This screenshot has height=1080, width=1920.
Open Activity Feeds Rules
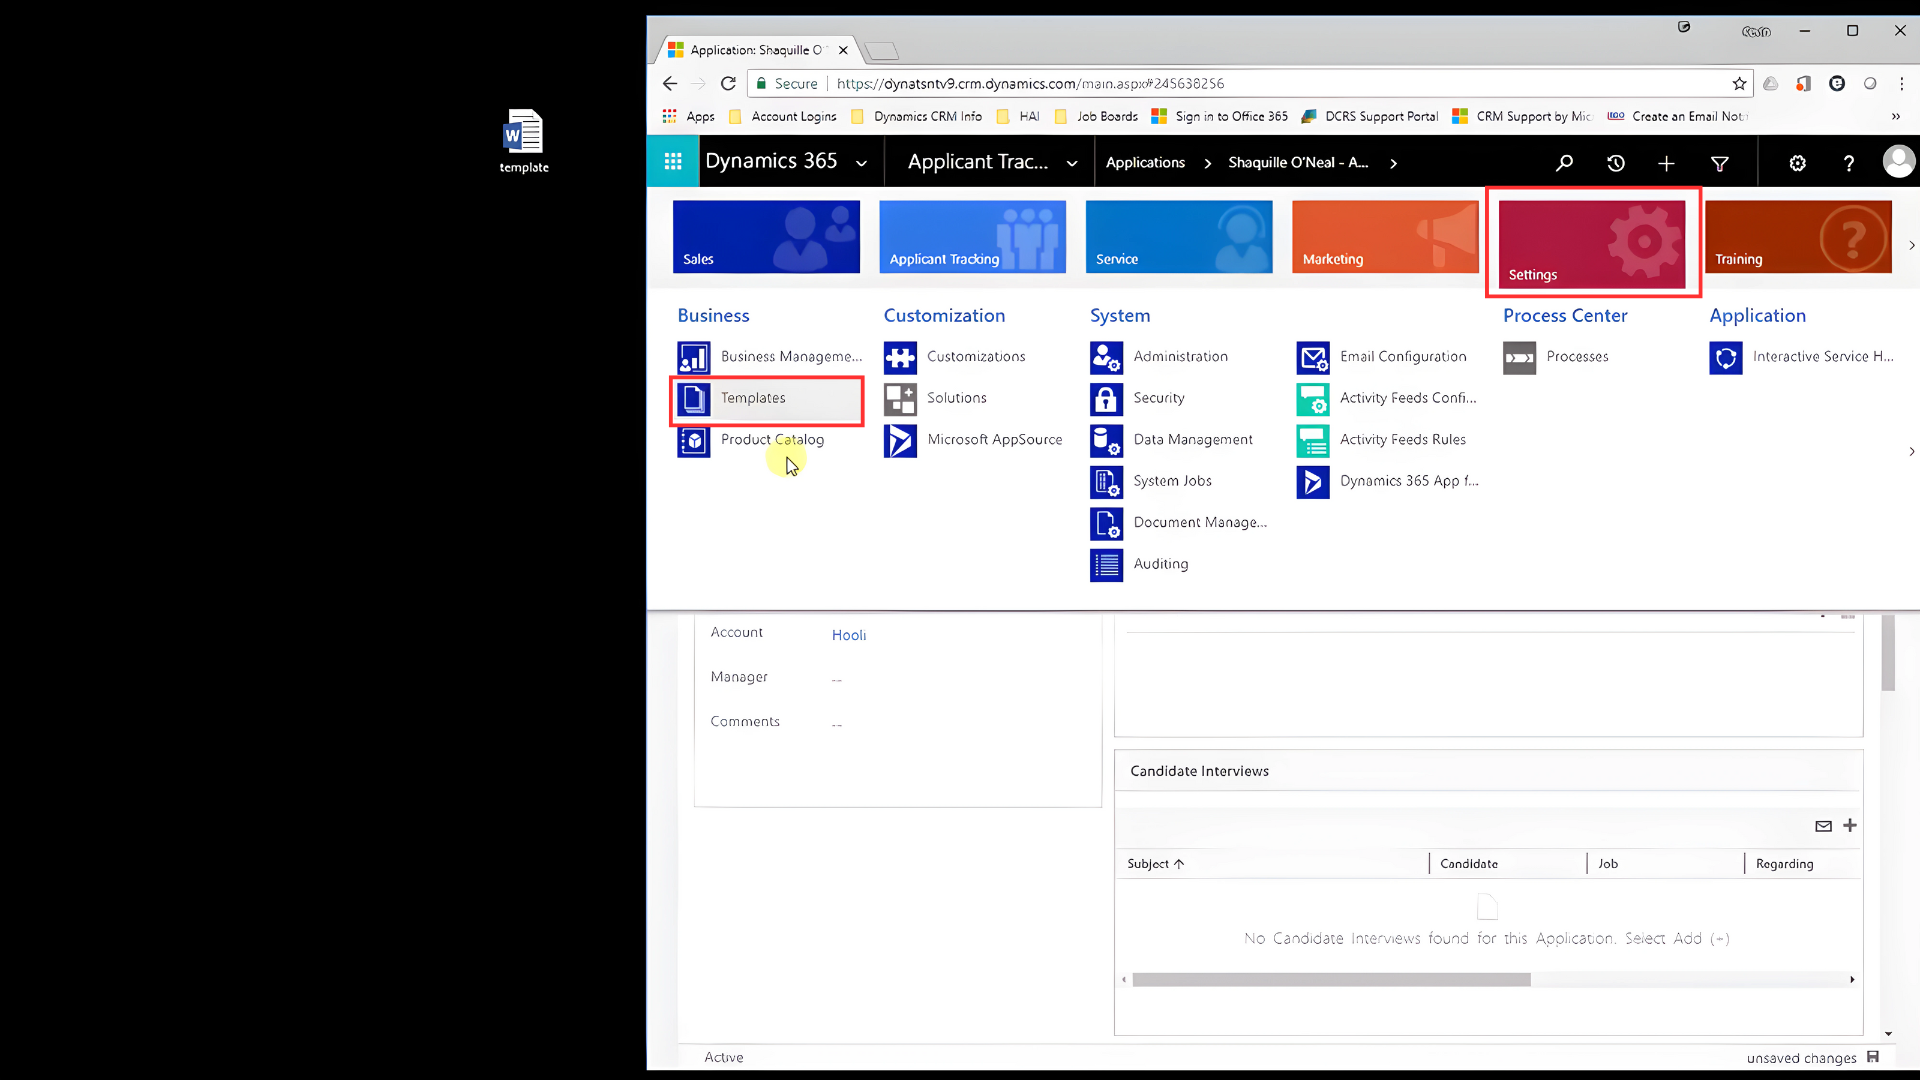[1382, 440]
